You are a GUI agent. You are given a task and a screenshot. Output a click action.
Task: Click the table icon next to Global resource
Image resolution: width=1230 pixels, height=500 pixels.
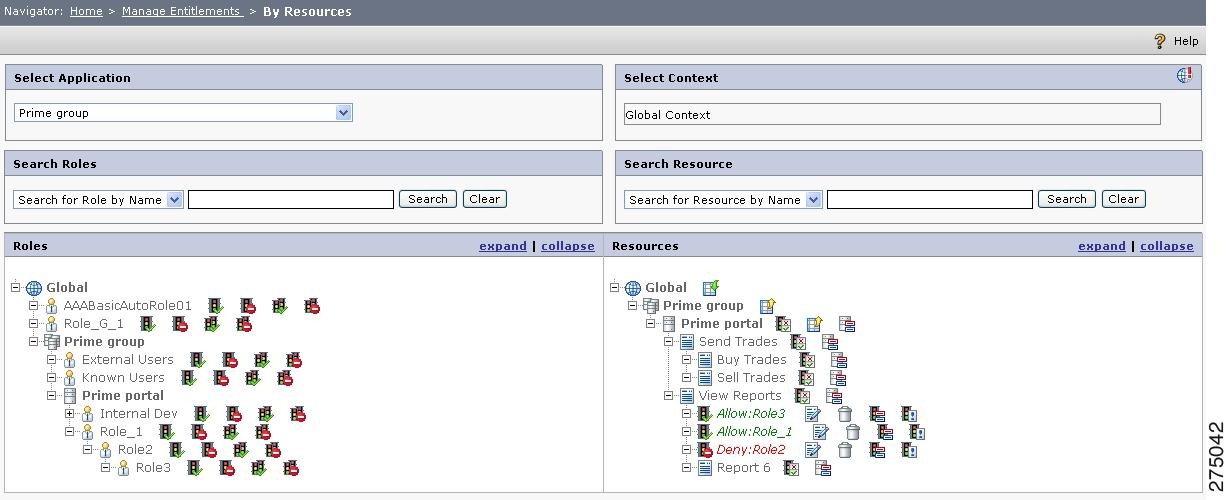point(711,288)
